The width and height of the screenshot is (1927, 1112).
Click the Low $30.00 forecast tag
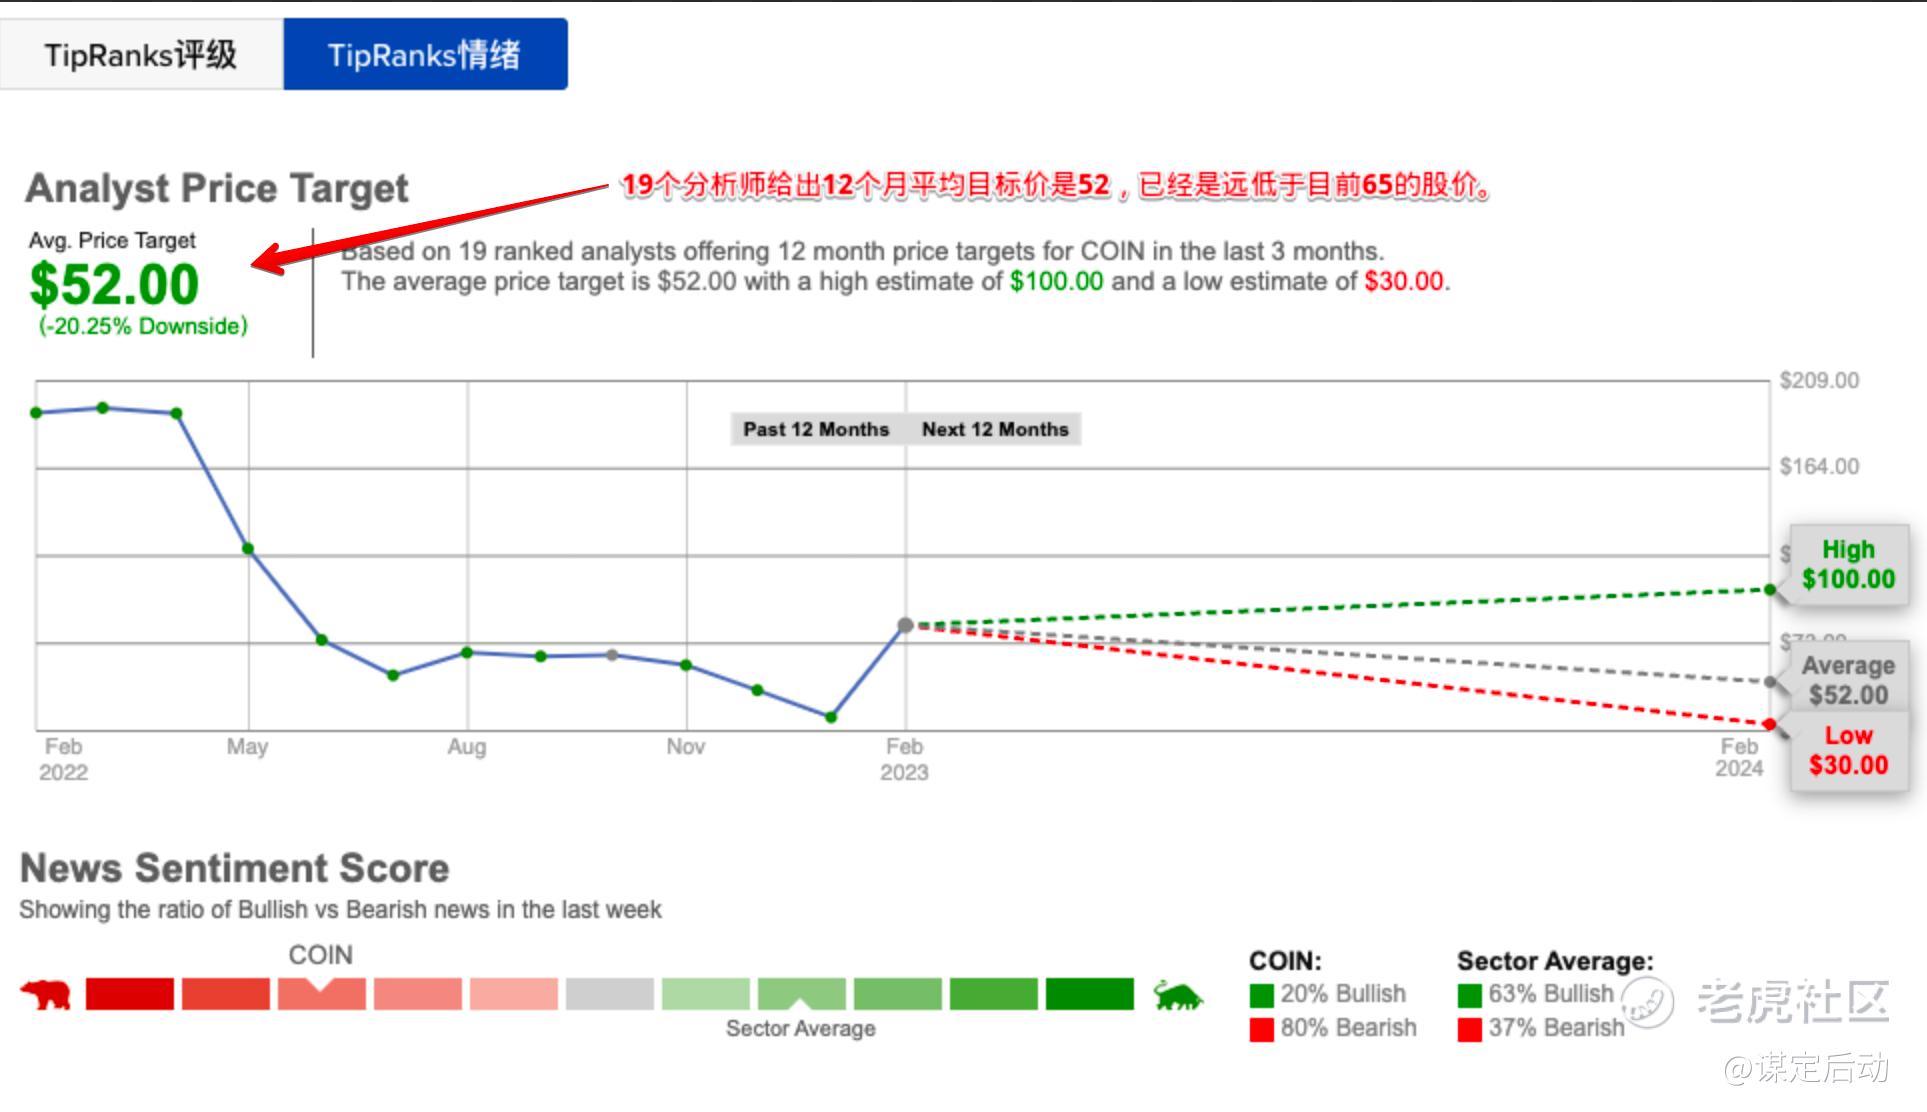point(1848,750)
